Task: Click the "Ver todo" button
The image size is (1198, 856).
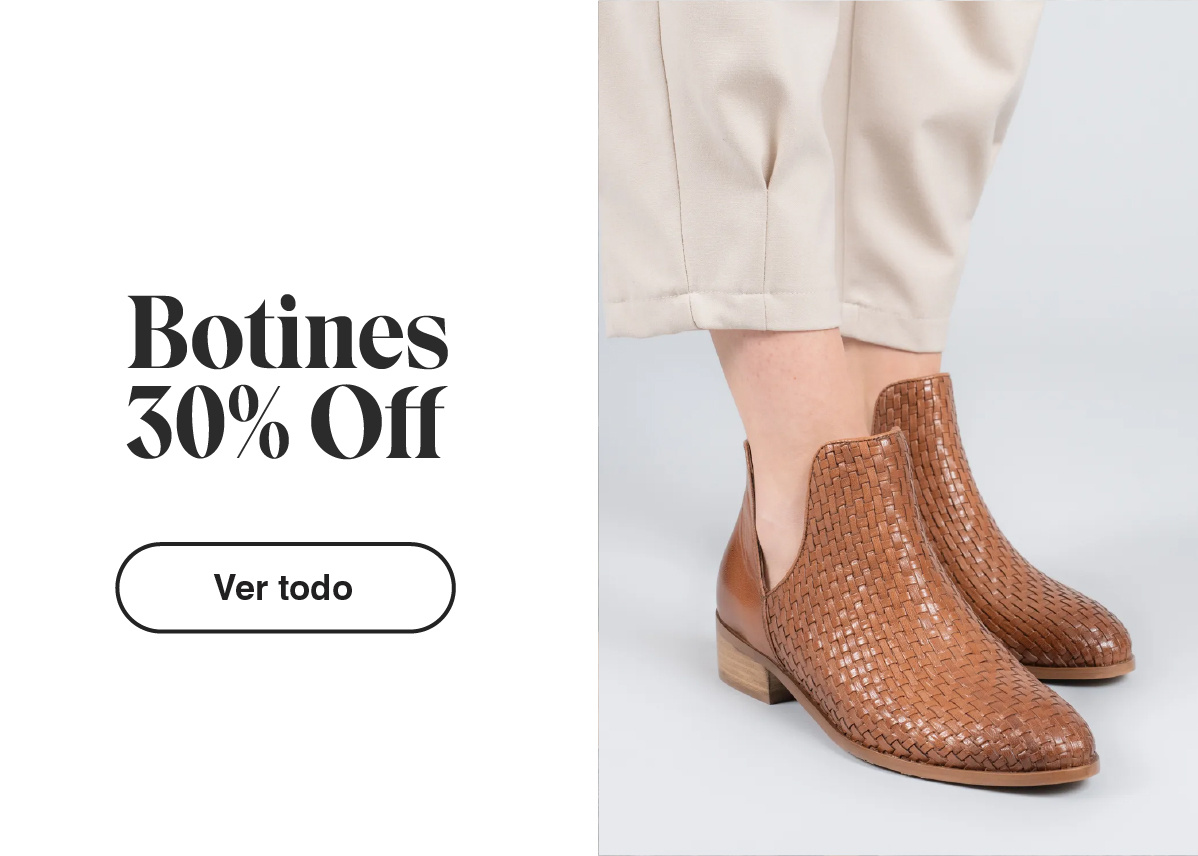Action: [x=285, y=588]
